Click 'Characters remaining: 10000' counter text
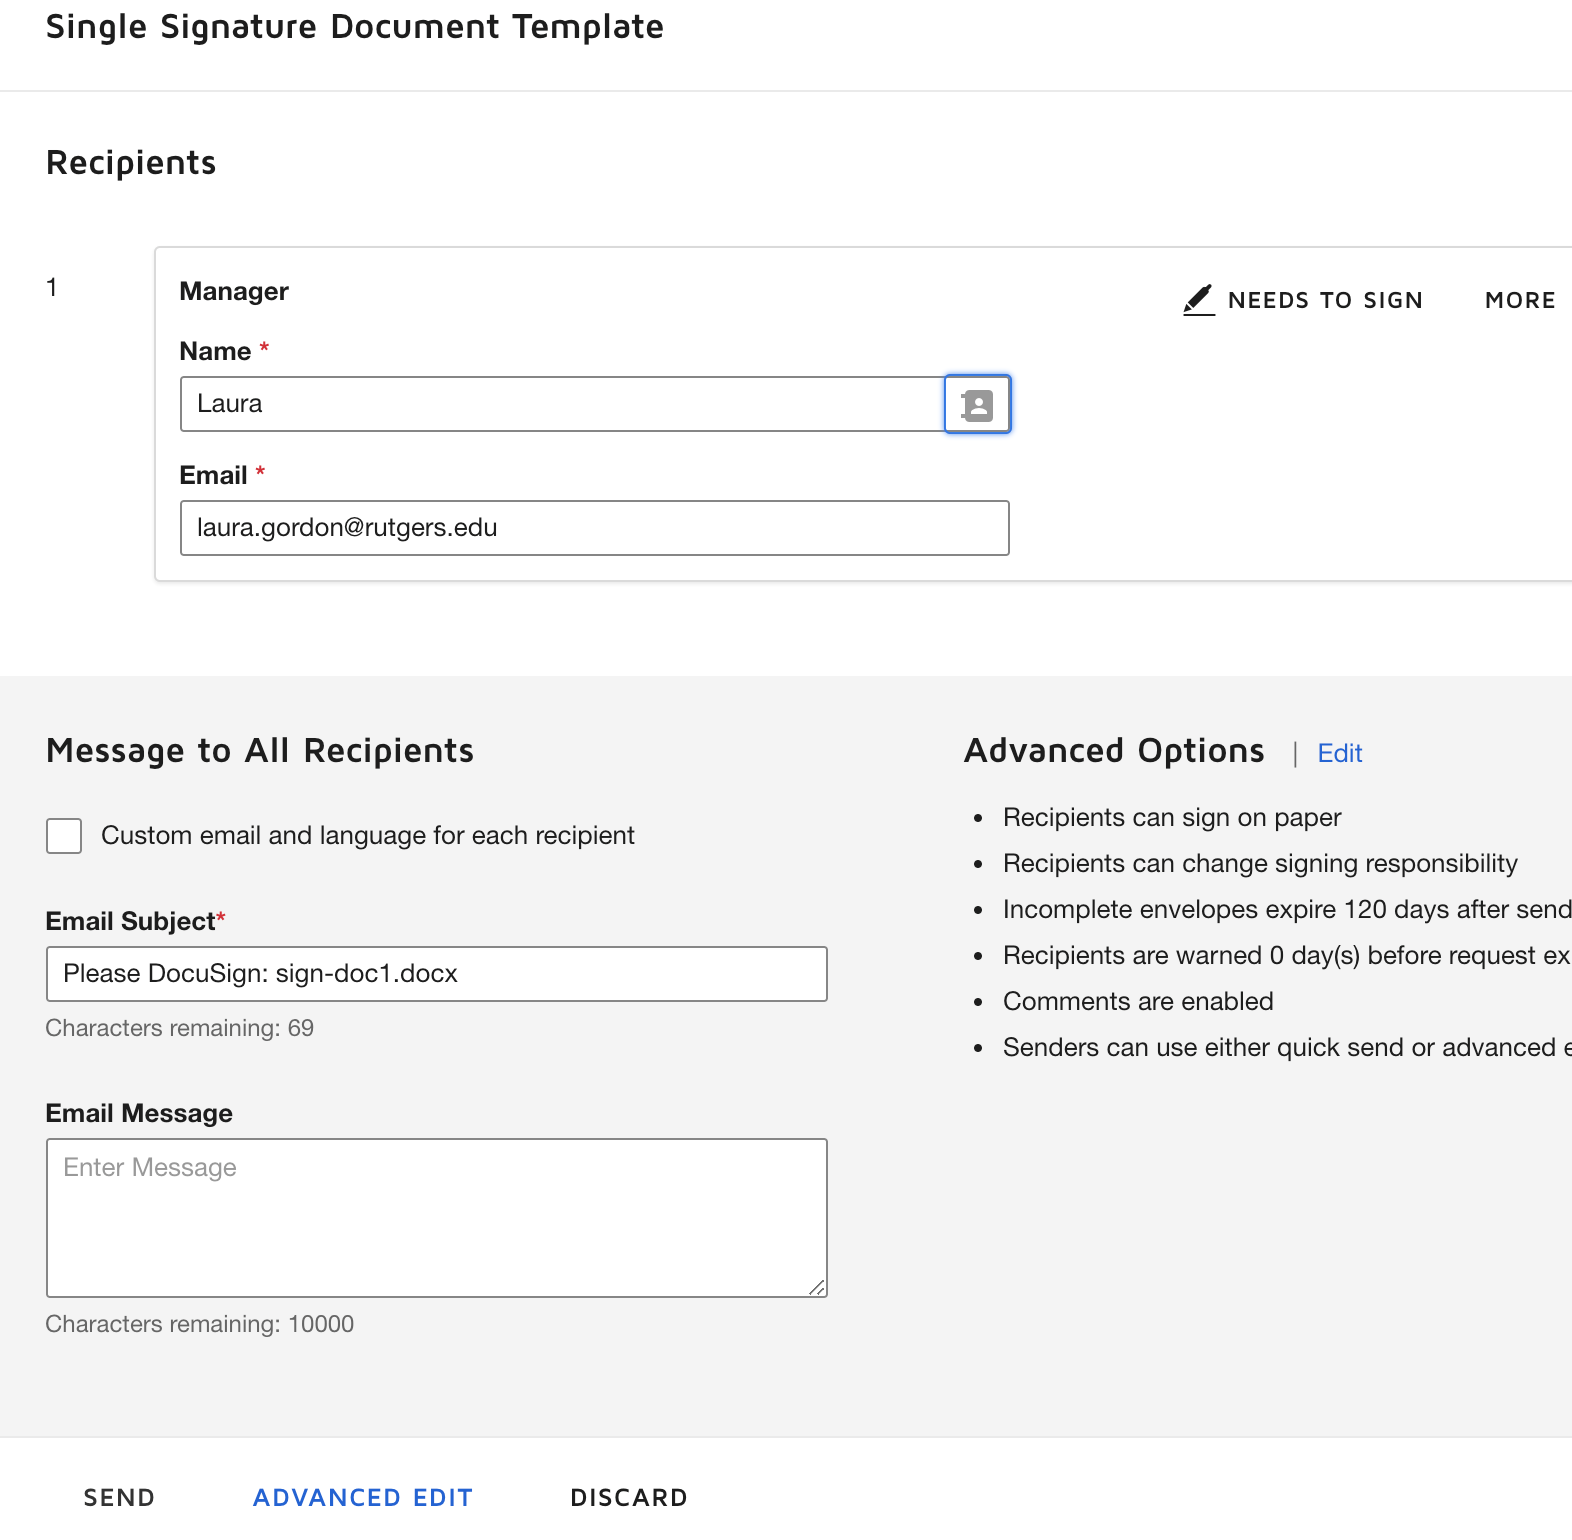Image resolution: width=1572 pixels, height=1540 pixels. [200, 1324]
